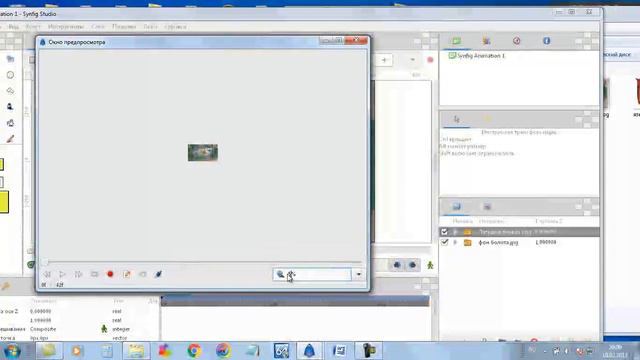Image resolution: width=640 pixels, height=360 pixels.
Task: Click the 0.000000 value in the parameters panel
Action: click(x=40, y=311)
